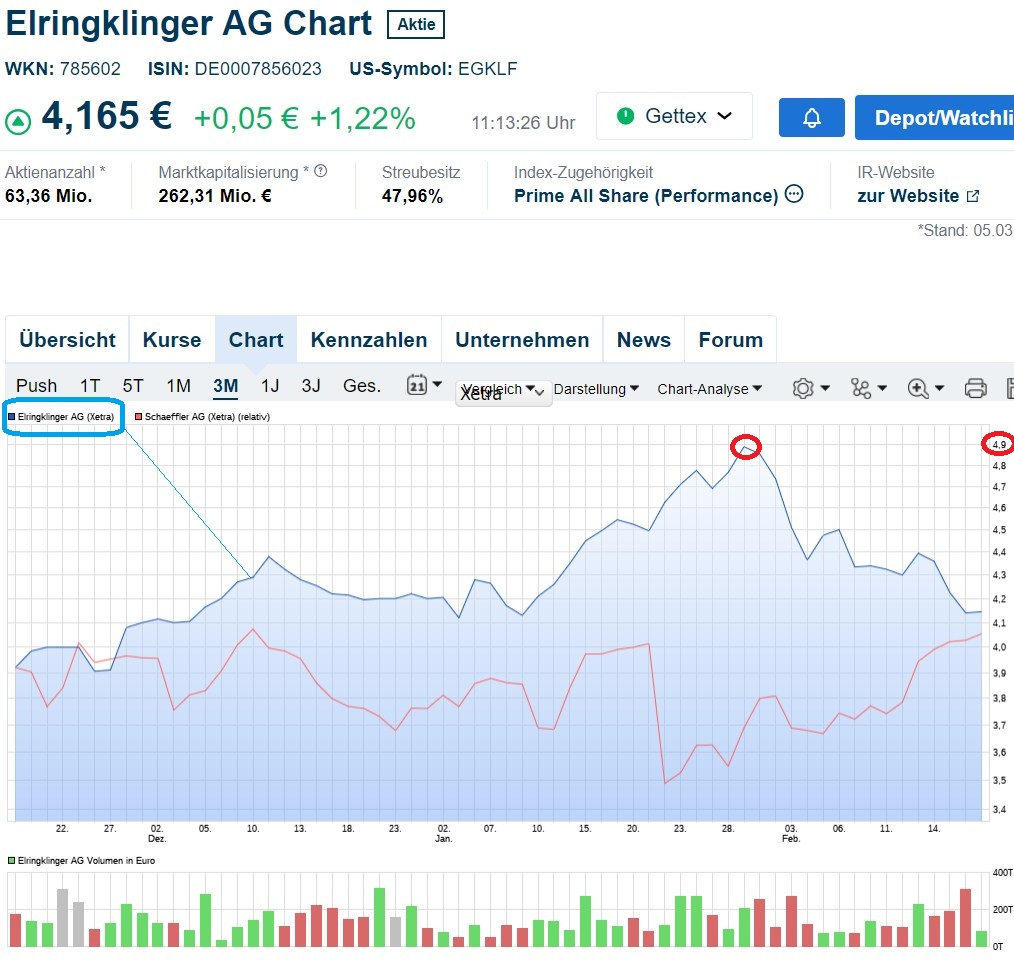Expand the Chart-Analyse dropdown
This screenshot has height=962, width=1014.
(709, 389)
